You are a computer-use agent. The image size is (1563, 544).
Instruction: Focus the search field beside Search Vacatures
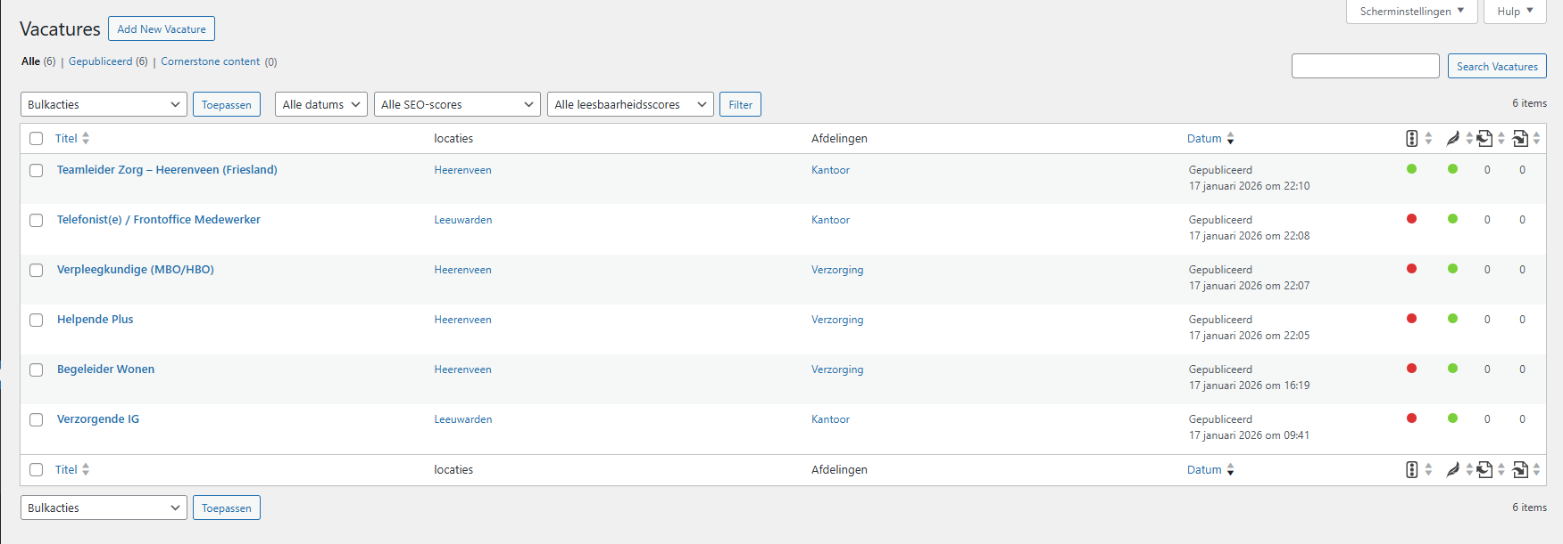[1365, 66]
